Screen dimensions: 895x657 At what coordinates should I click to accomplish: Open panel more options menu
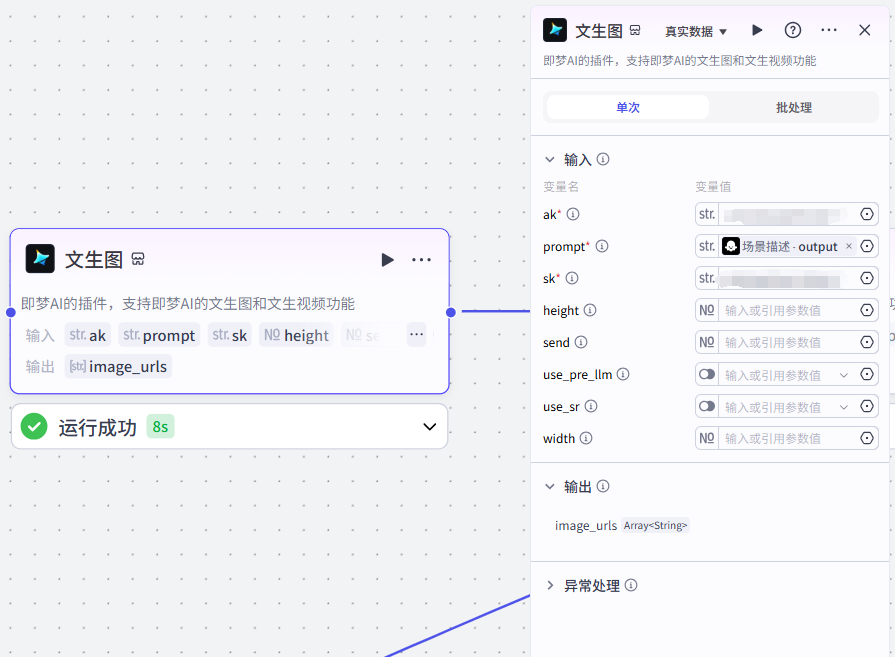[x=829, y=30]
